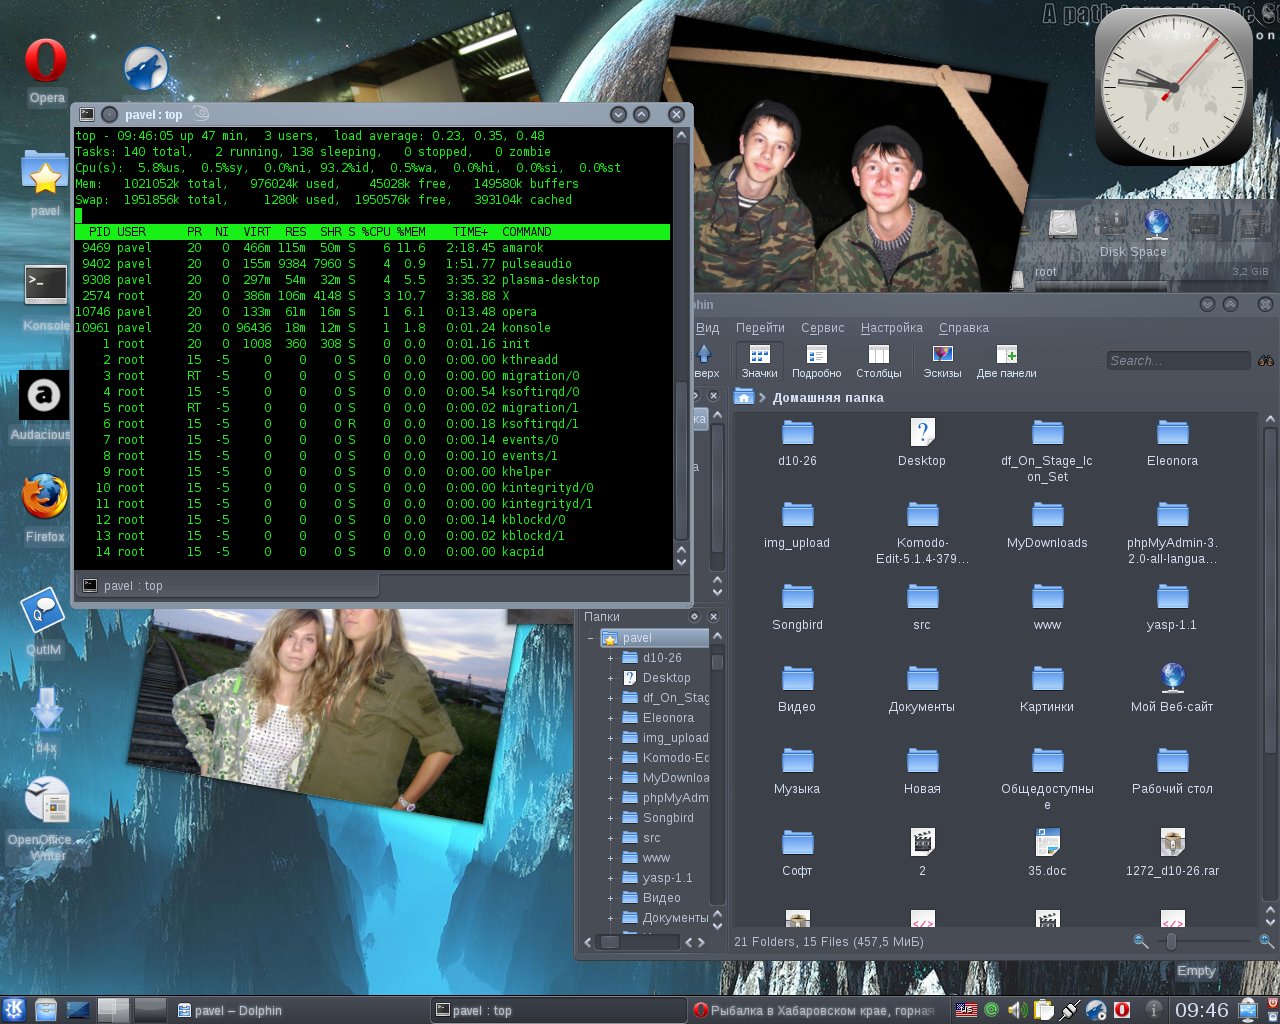1280x1024 pixels.
Task: Select the Столбцы columns view
Action: 878,360
